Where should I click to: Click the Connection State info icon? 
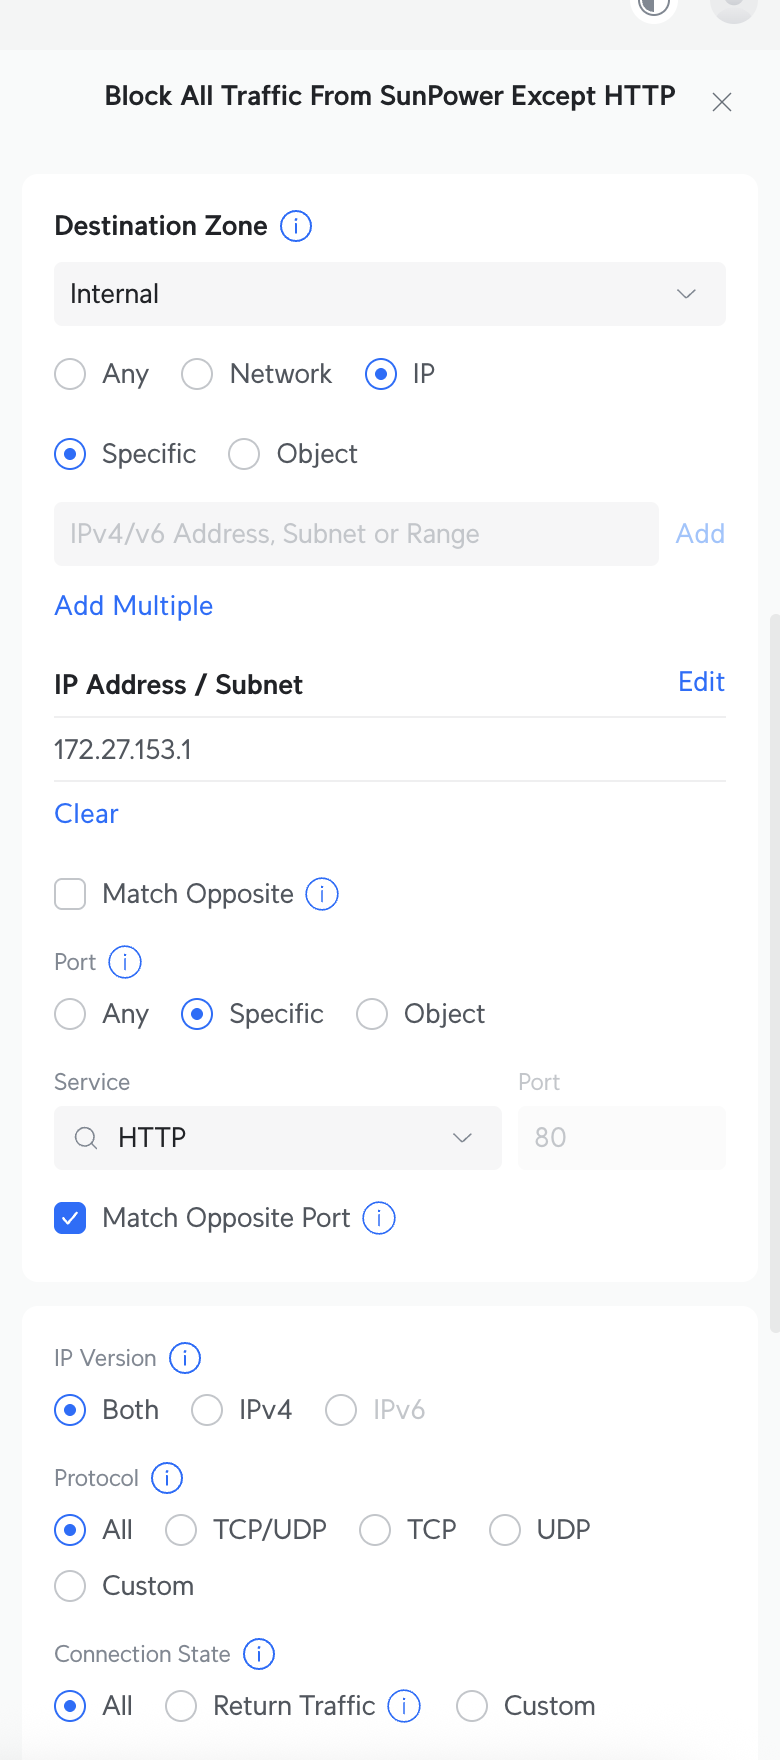(x=259, y=1654)
